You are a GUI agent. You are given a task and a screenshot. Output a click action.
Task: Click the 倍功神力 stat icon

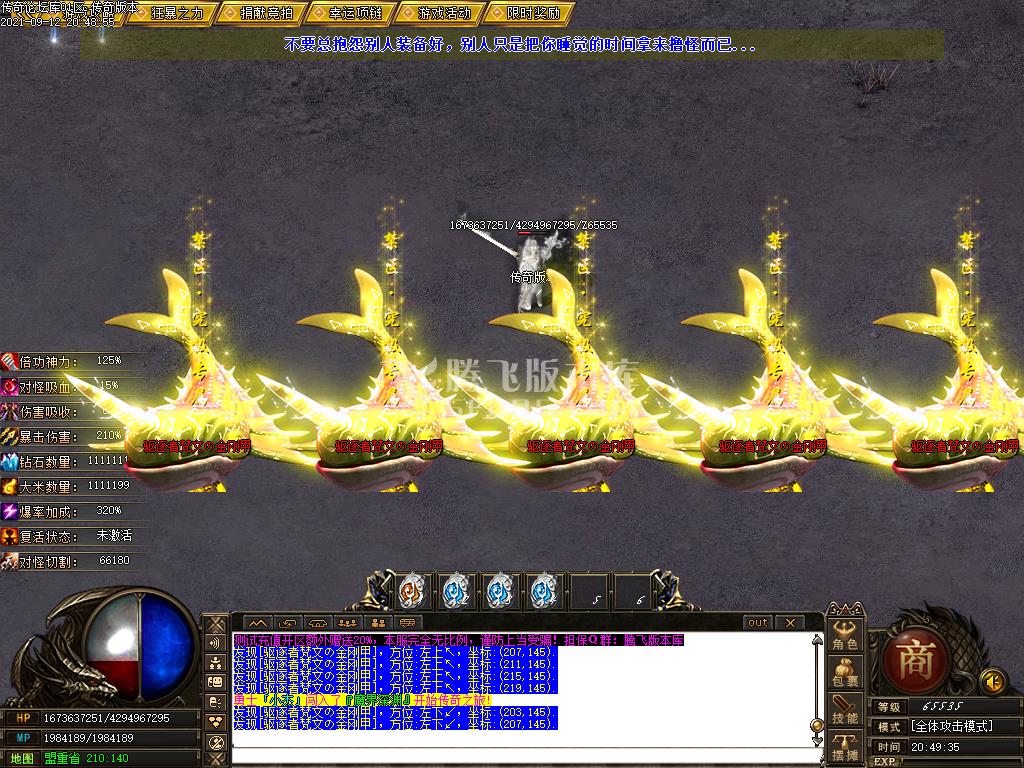pos(9,361)
